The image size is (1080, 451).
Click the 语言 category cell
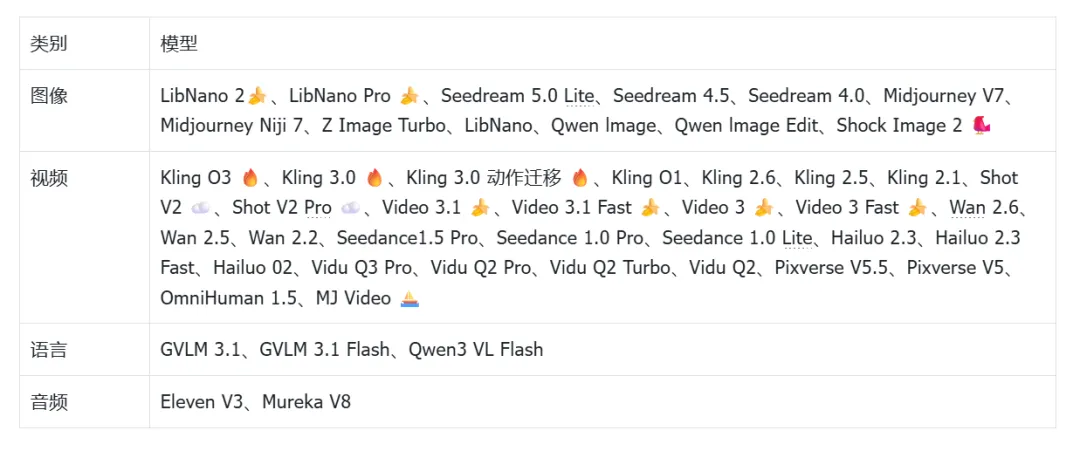84,349
